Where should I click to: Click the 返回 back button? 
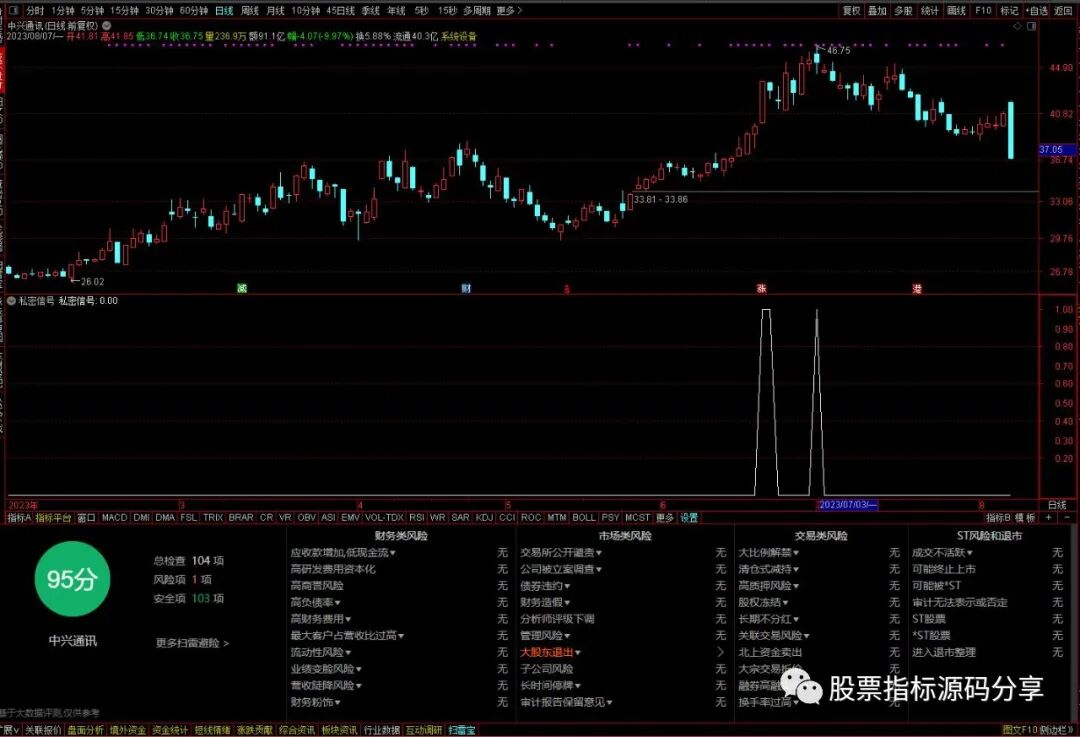tap(1063, 10)
